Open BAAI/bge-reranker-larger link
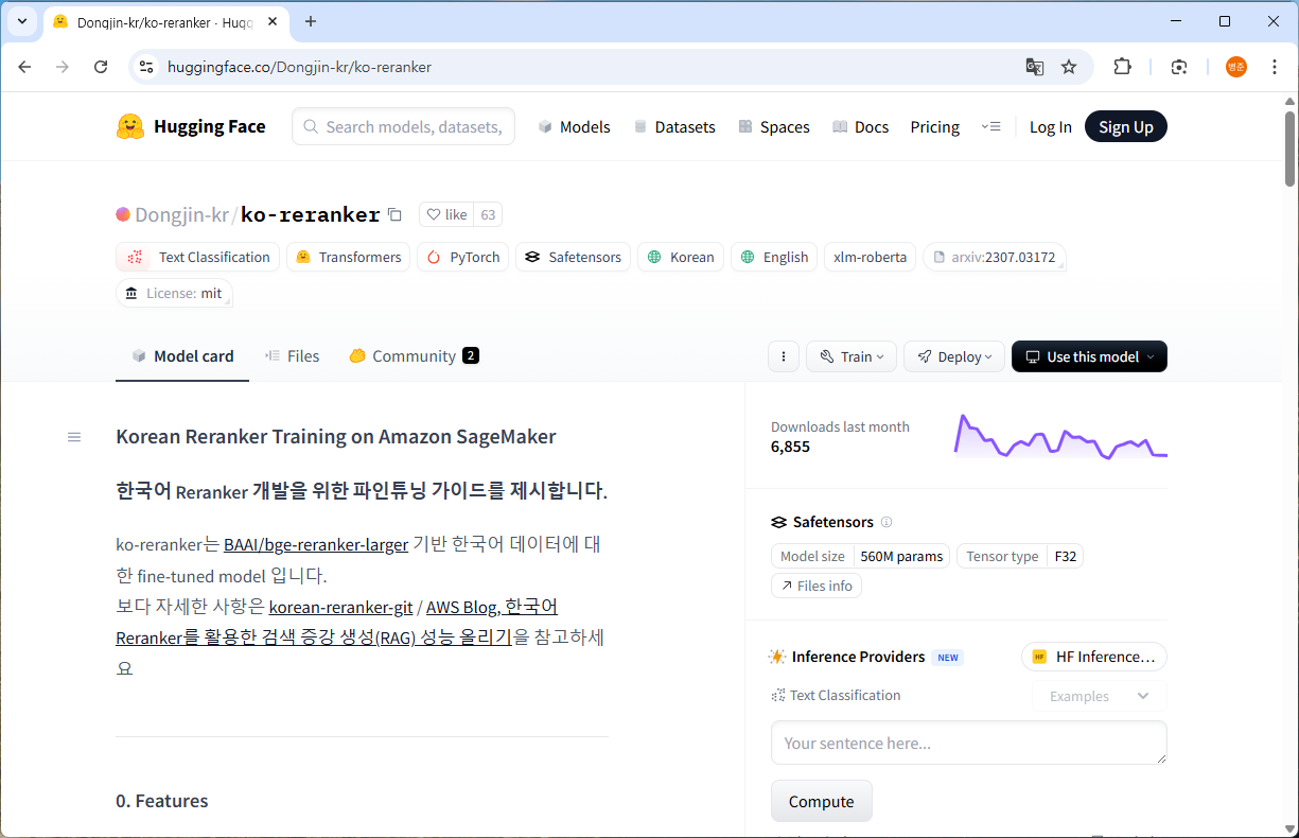The width and height of the screenshot is (1299, 838). coord(316,545)
